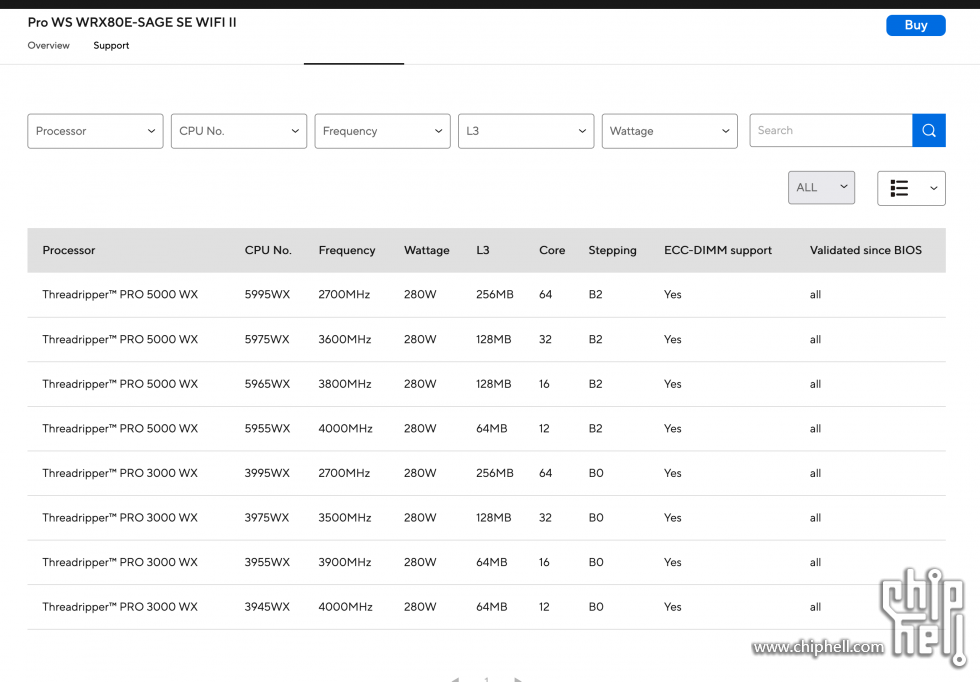
Task: Open the Frequency filter dropdown
Action: click(382, 131)
